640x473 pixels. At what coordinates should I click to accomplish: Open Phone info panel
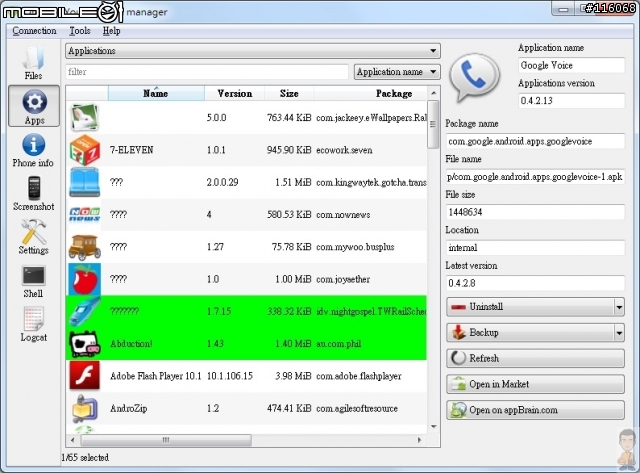click(33, 151)
